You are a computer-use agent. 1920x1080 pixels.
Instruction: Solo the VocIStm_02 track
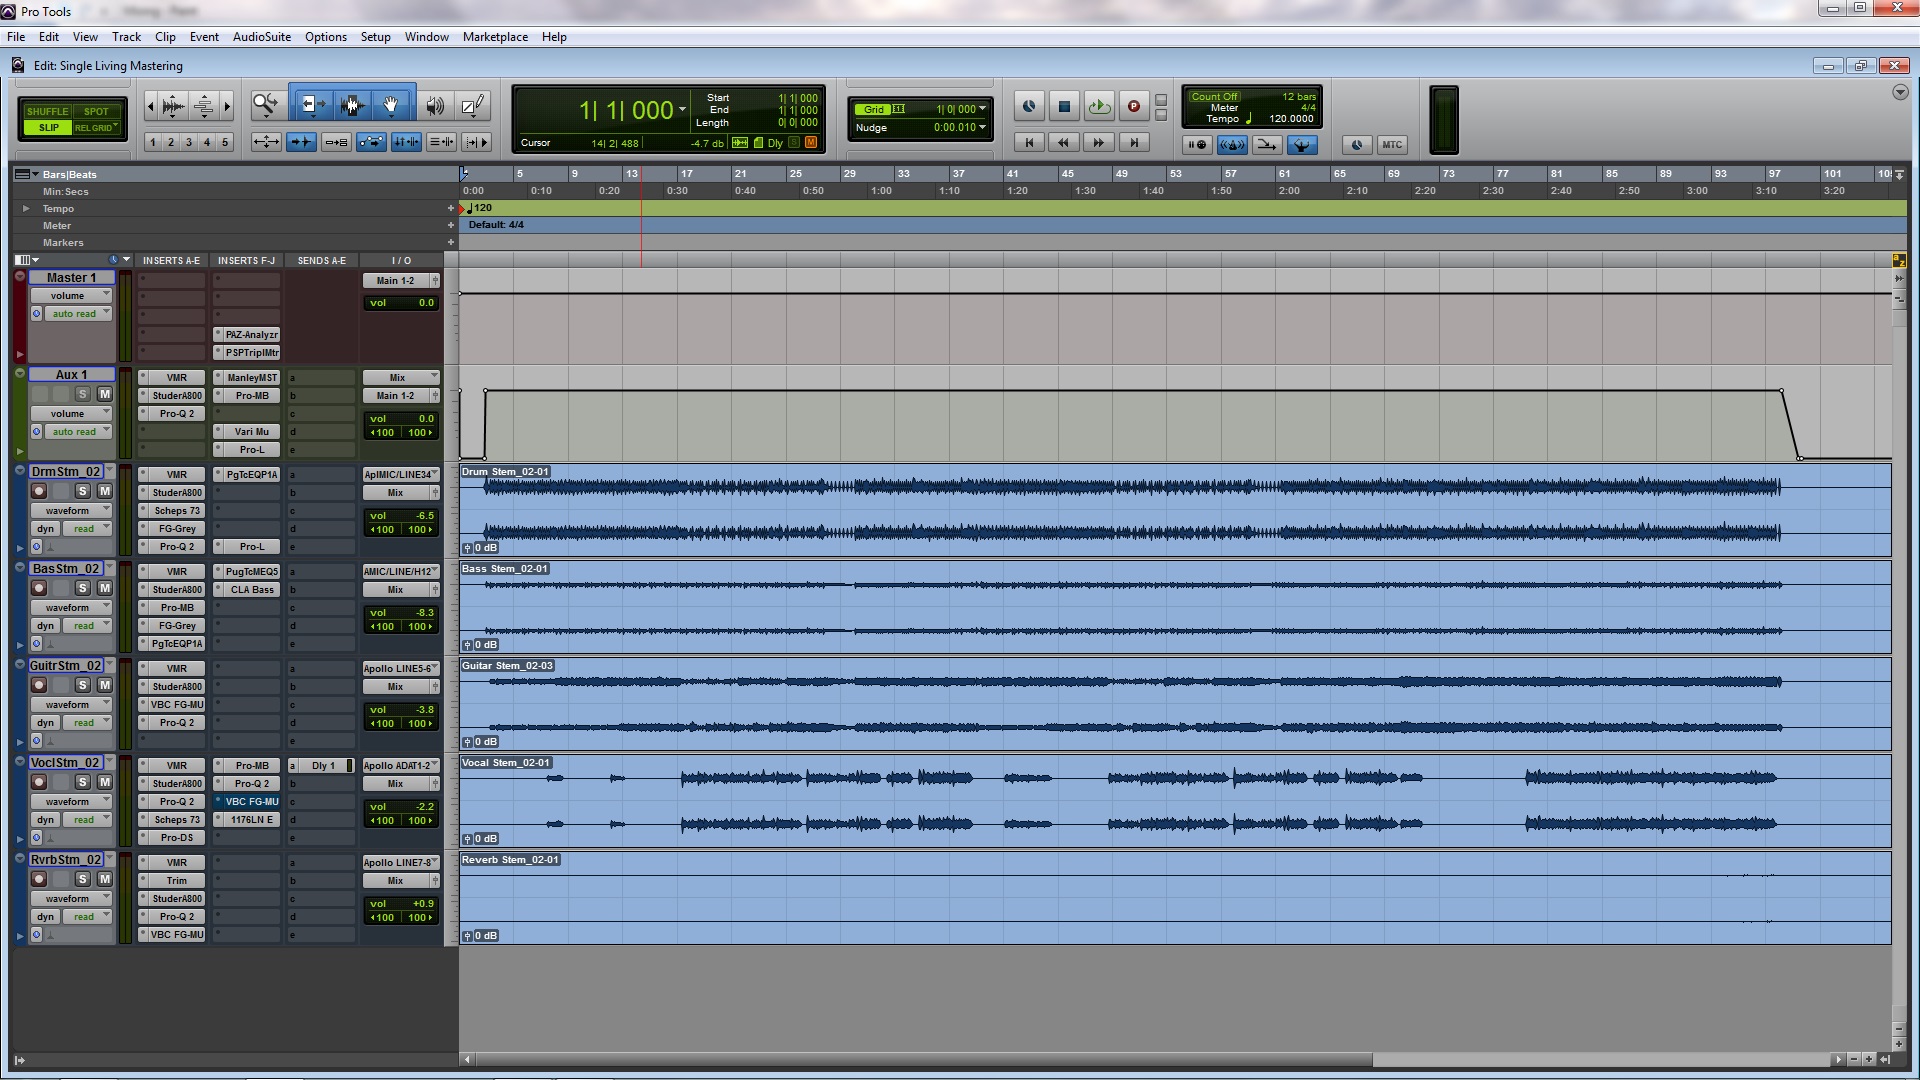pyautogui.click(x=83, y=782)
